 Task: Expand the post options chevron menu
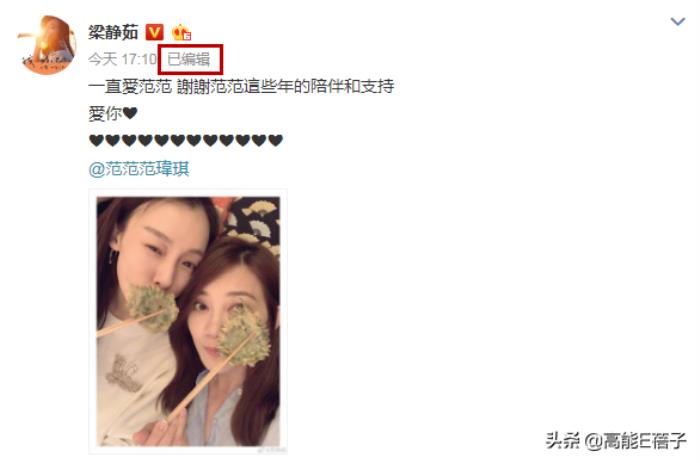click(678, 21)
